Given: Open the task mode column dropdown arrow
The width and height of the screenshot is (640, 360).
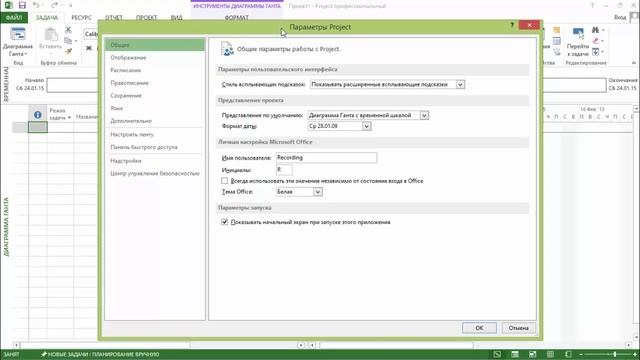Looking at the screenshot, I should click(x=69, y=118).
